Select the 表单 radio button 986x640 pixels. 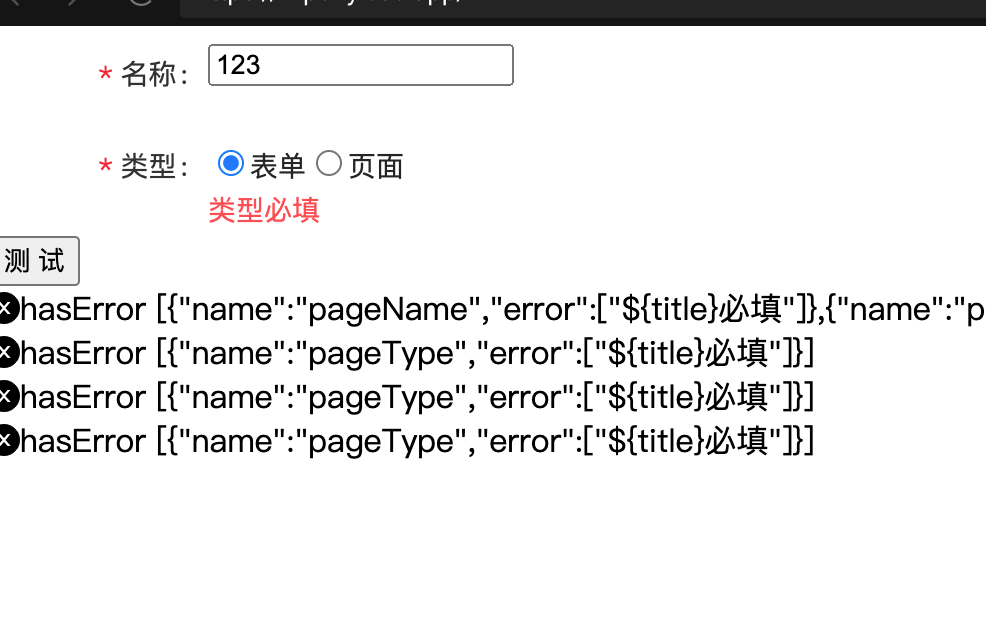tap(231, 163)
